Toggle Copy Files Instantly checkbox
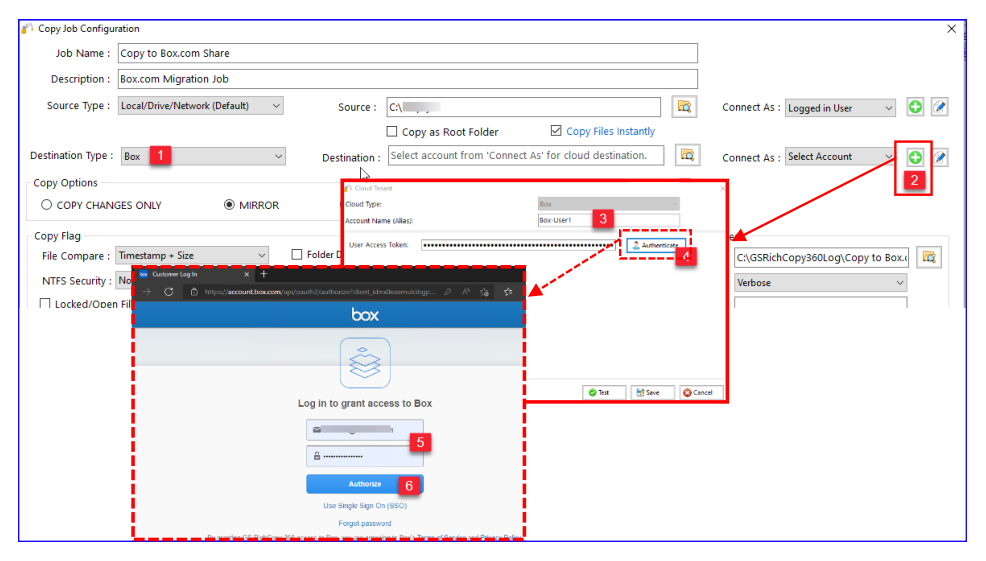Screen dimensions: 986x561 click(x=556, y=131)
